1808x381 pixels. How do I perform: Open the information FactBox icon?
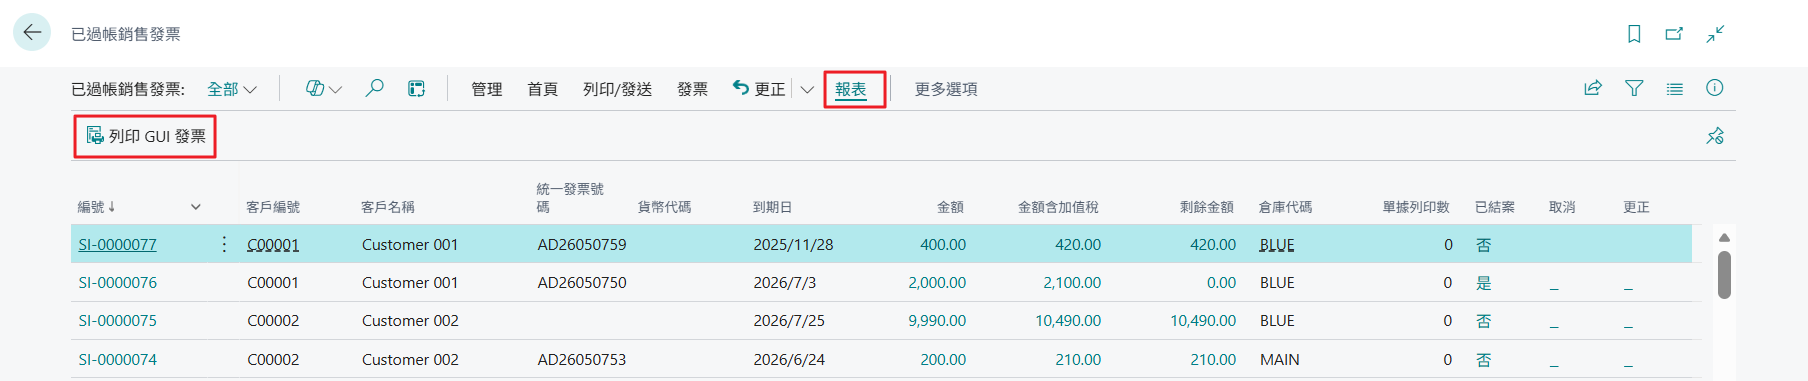pos(1715,88)
